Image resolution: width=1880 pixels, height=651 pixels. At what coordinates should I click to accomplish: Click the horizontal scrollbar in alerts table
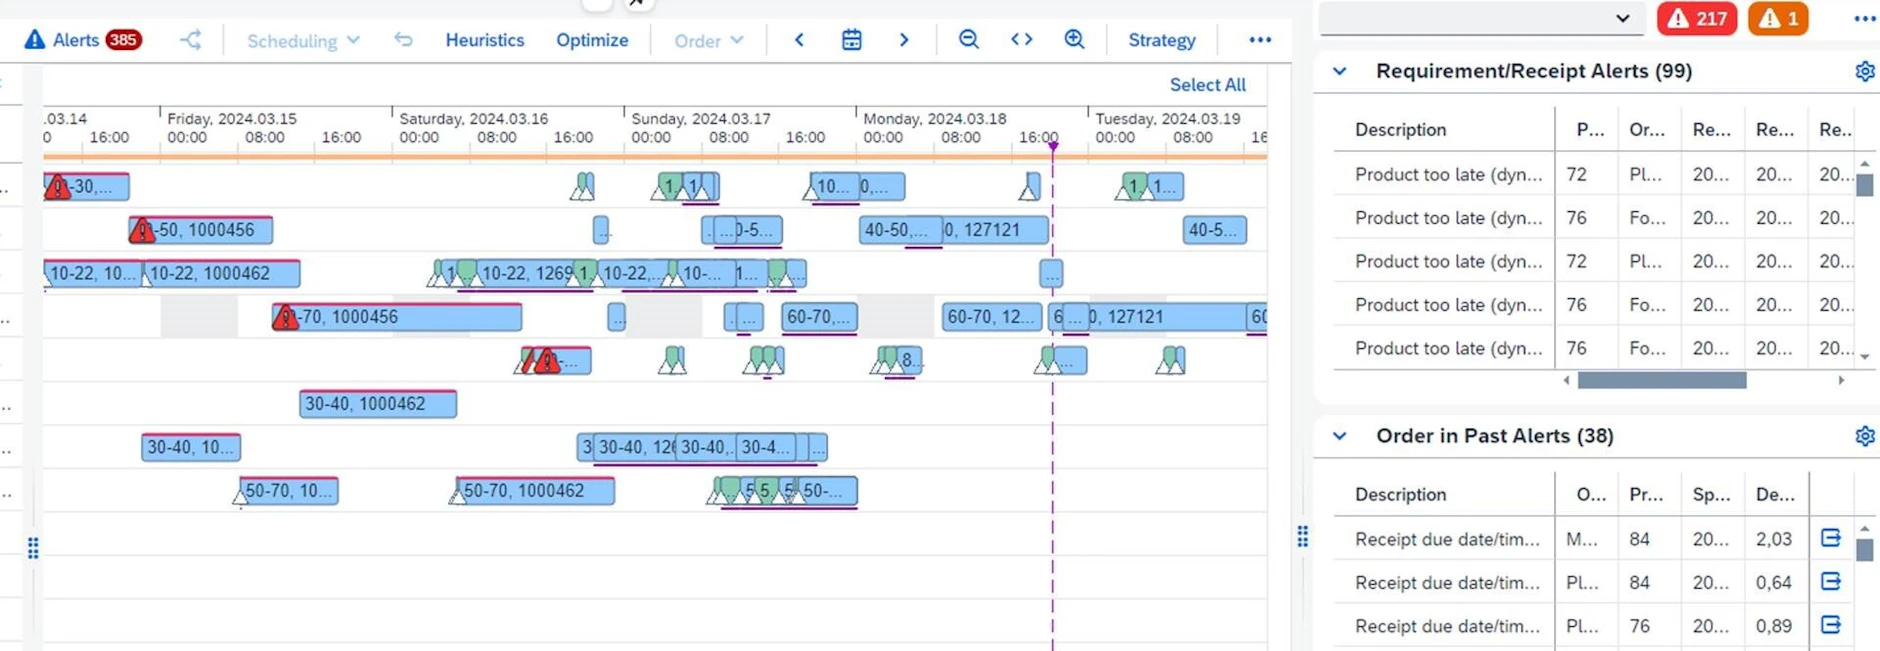click(1661, 381)
